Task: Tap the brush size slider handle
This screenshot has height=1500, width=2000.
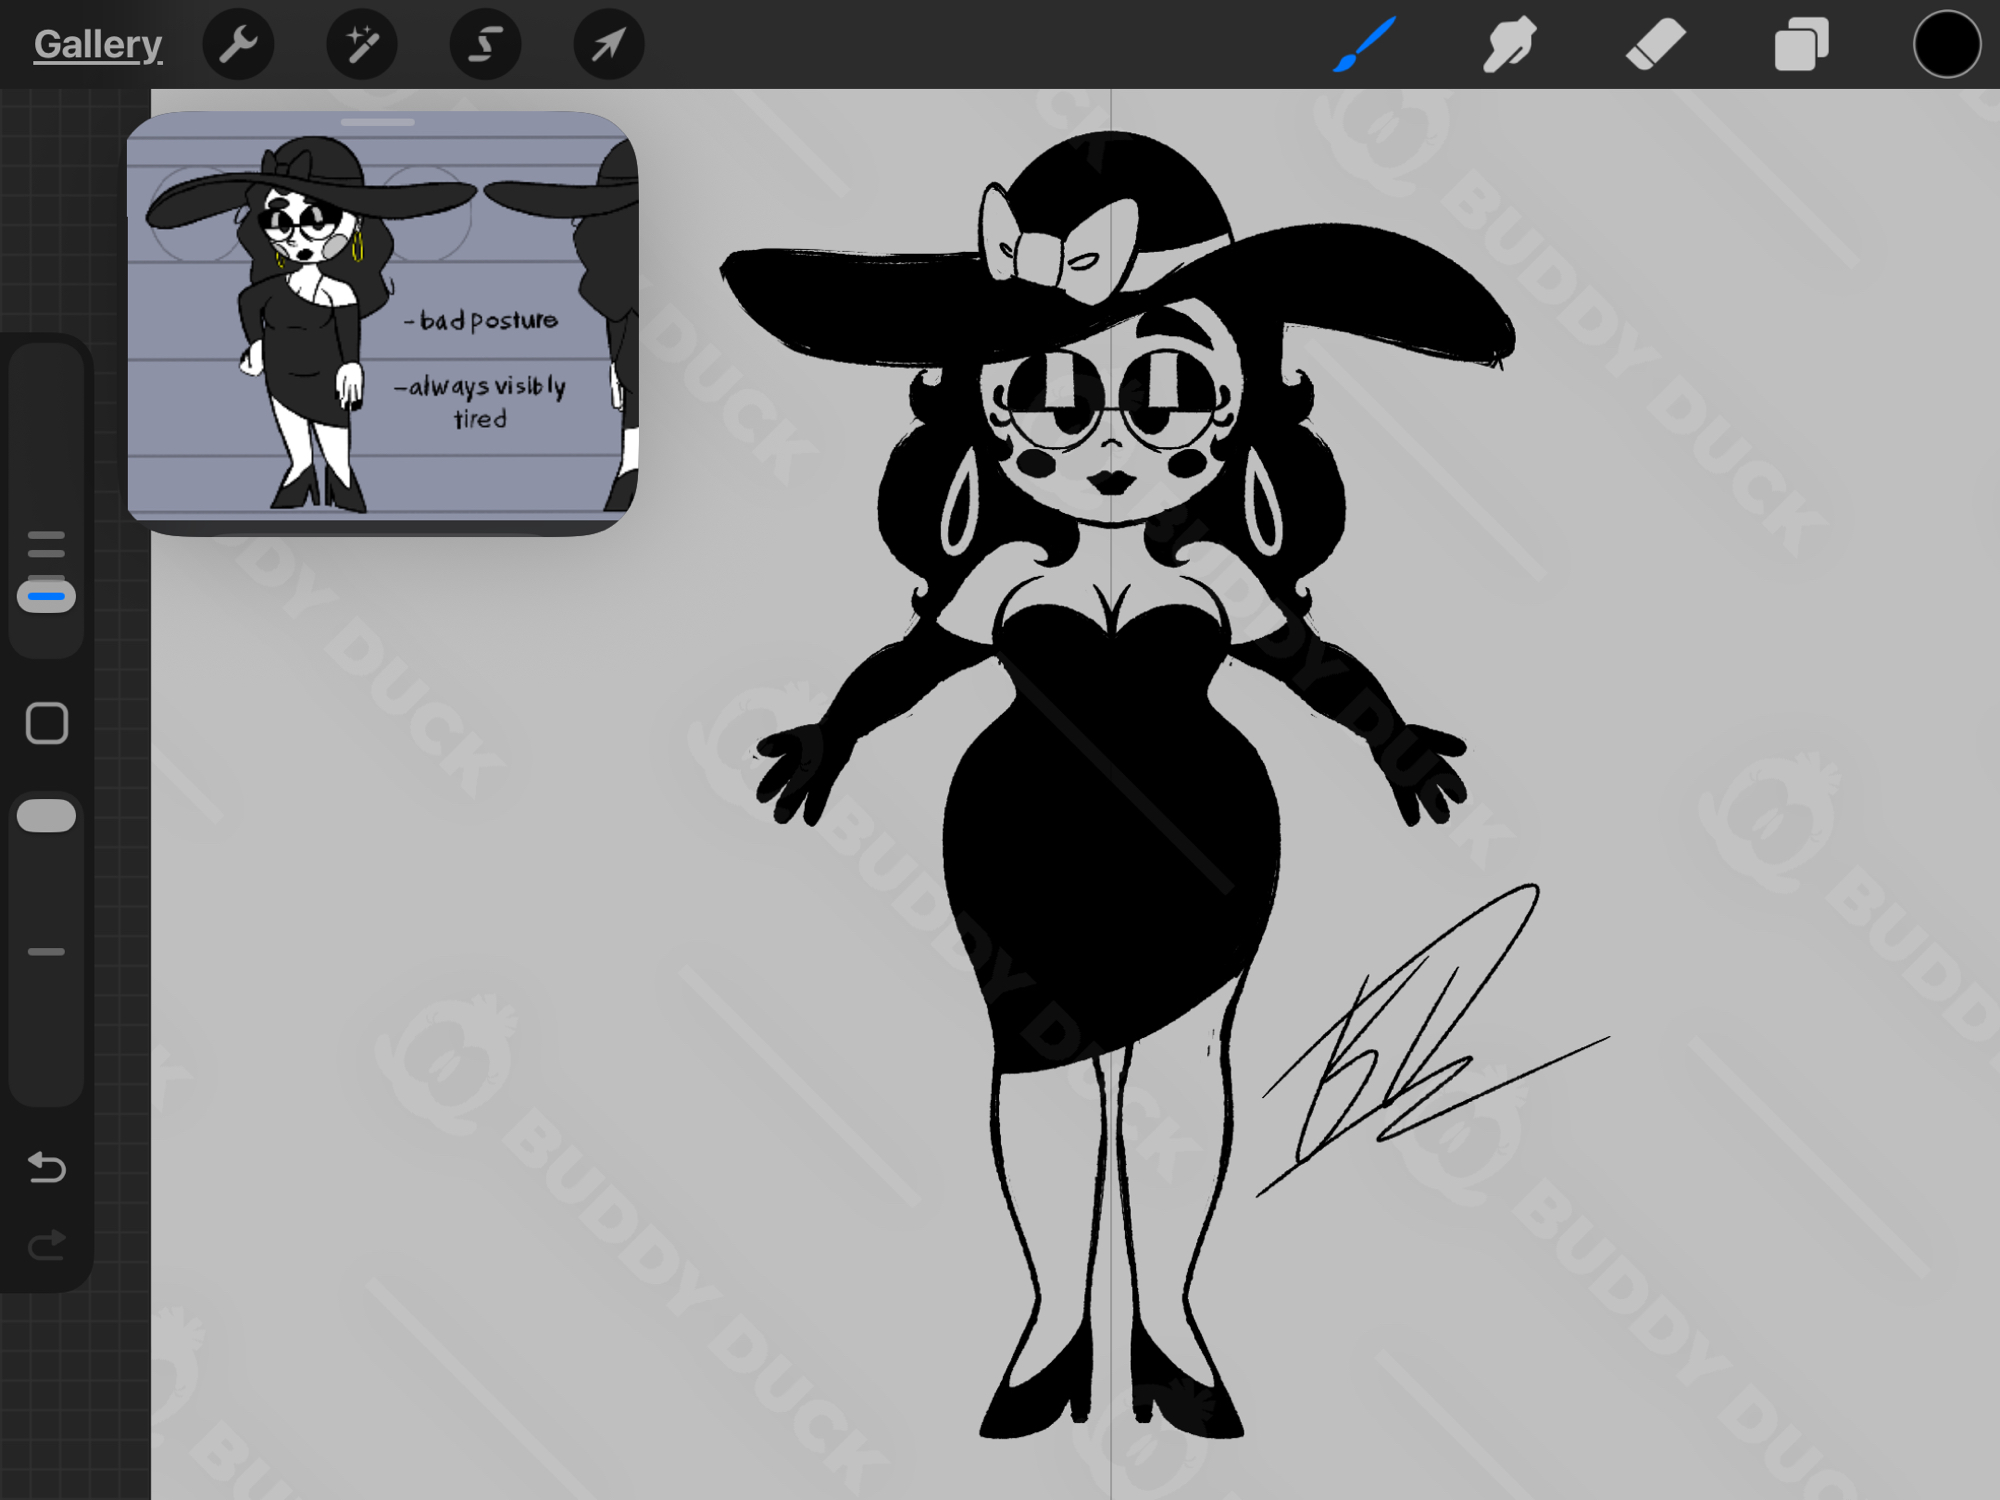Action: coord(46,596)
